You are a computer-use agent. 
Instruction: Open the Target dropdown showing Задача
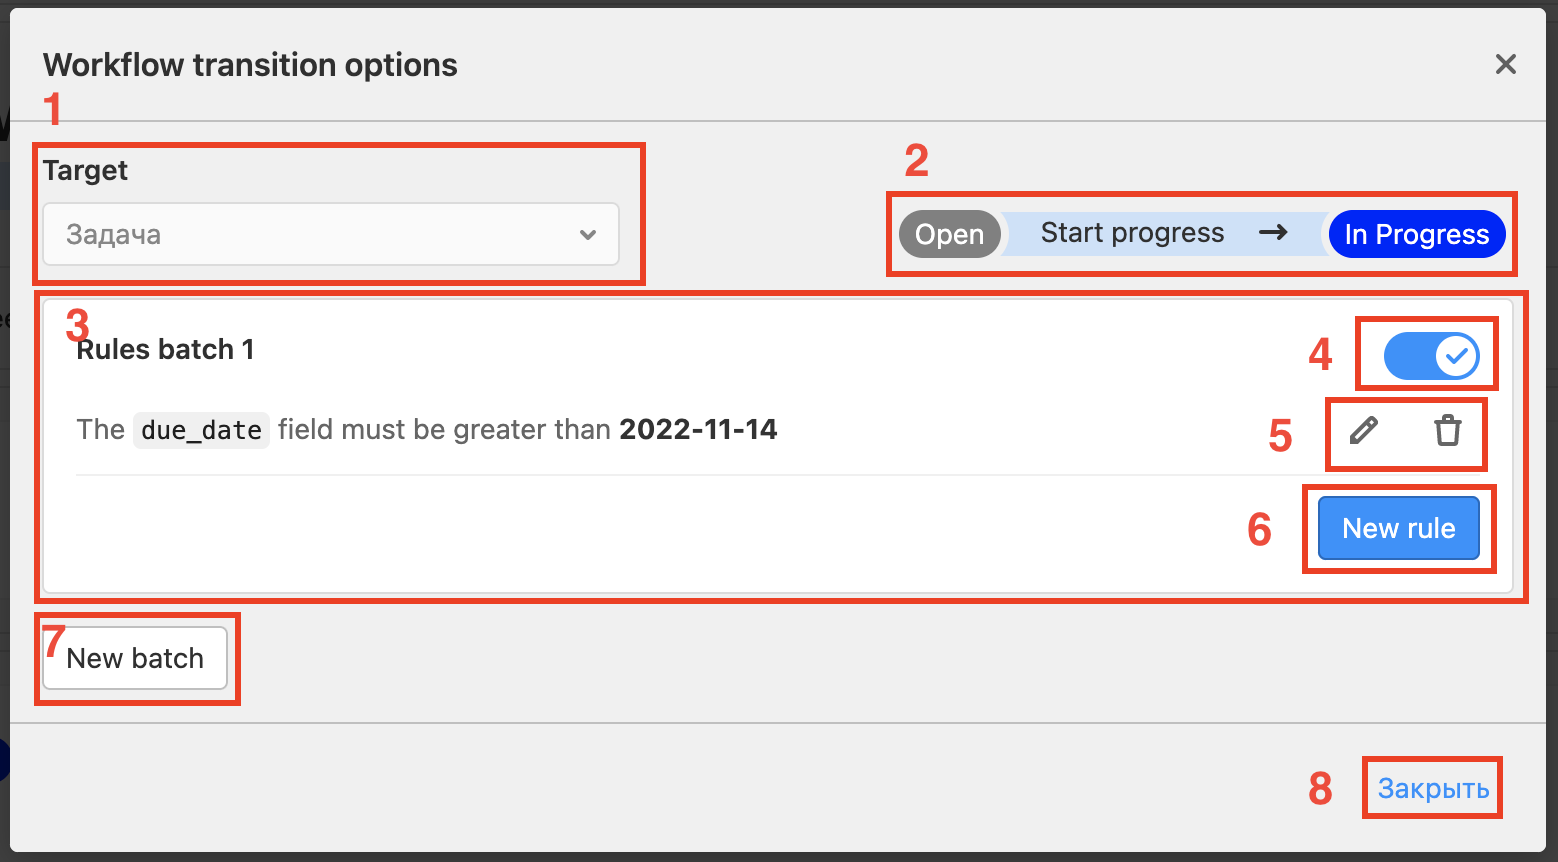330,235
